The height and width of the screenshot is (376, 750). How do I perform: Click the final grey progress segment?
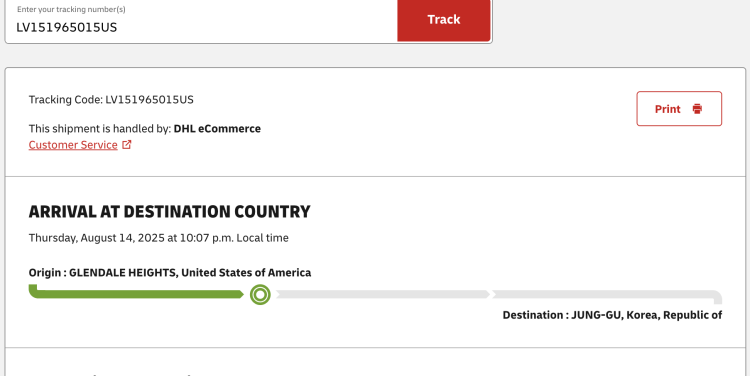point(603,294)
